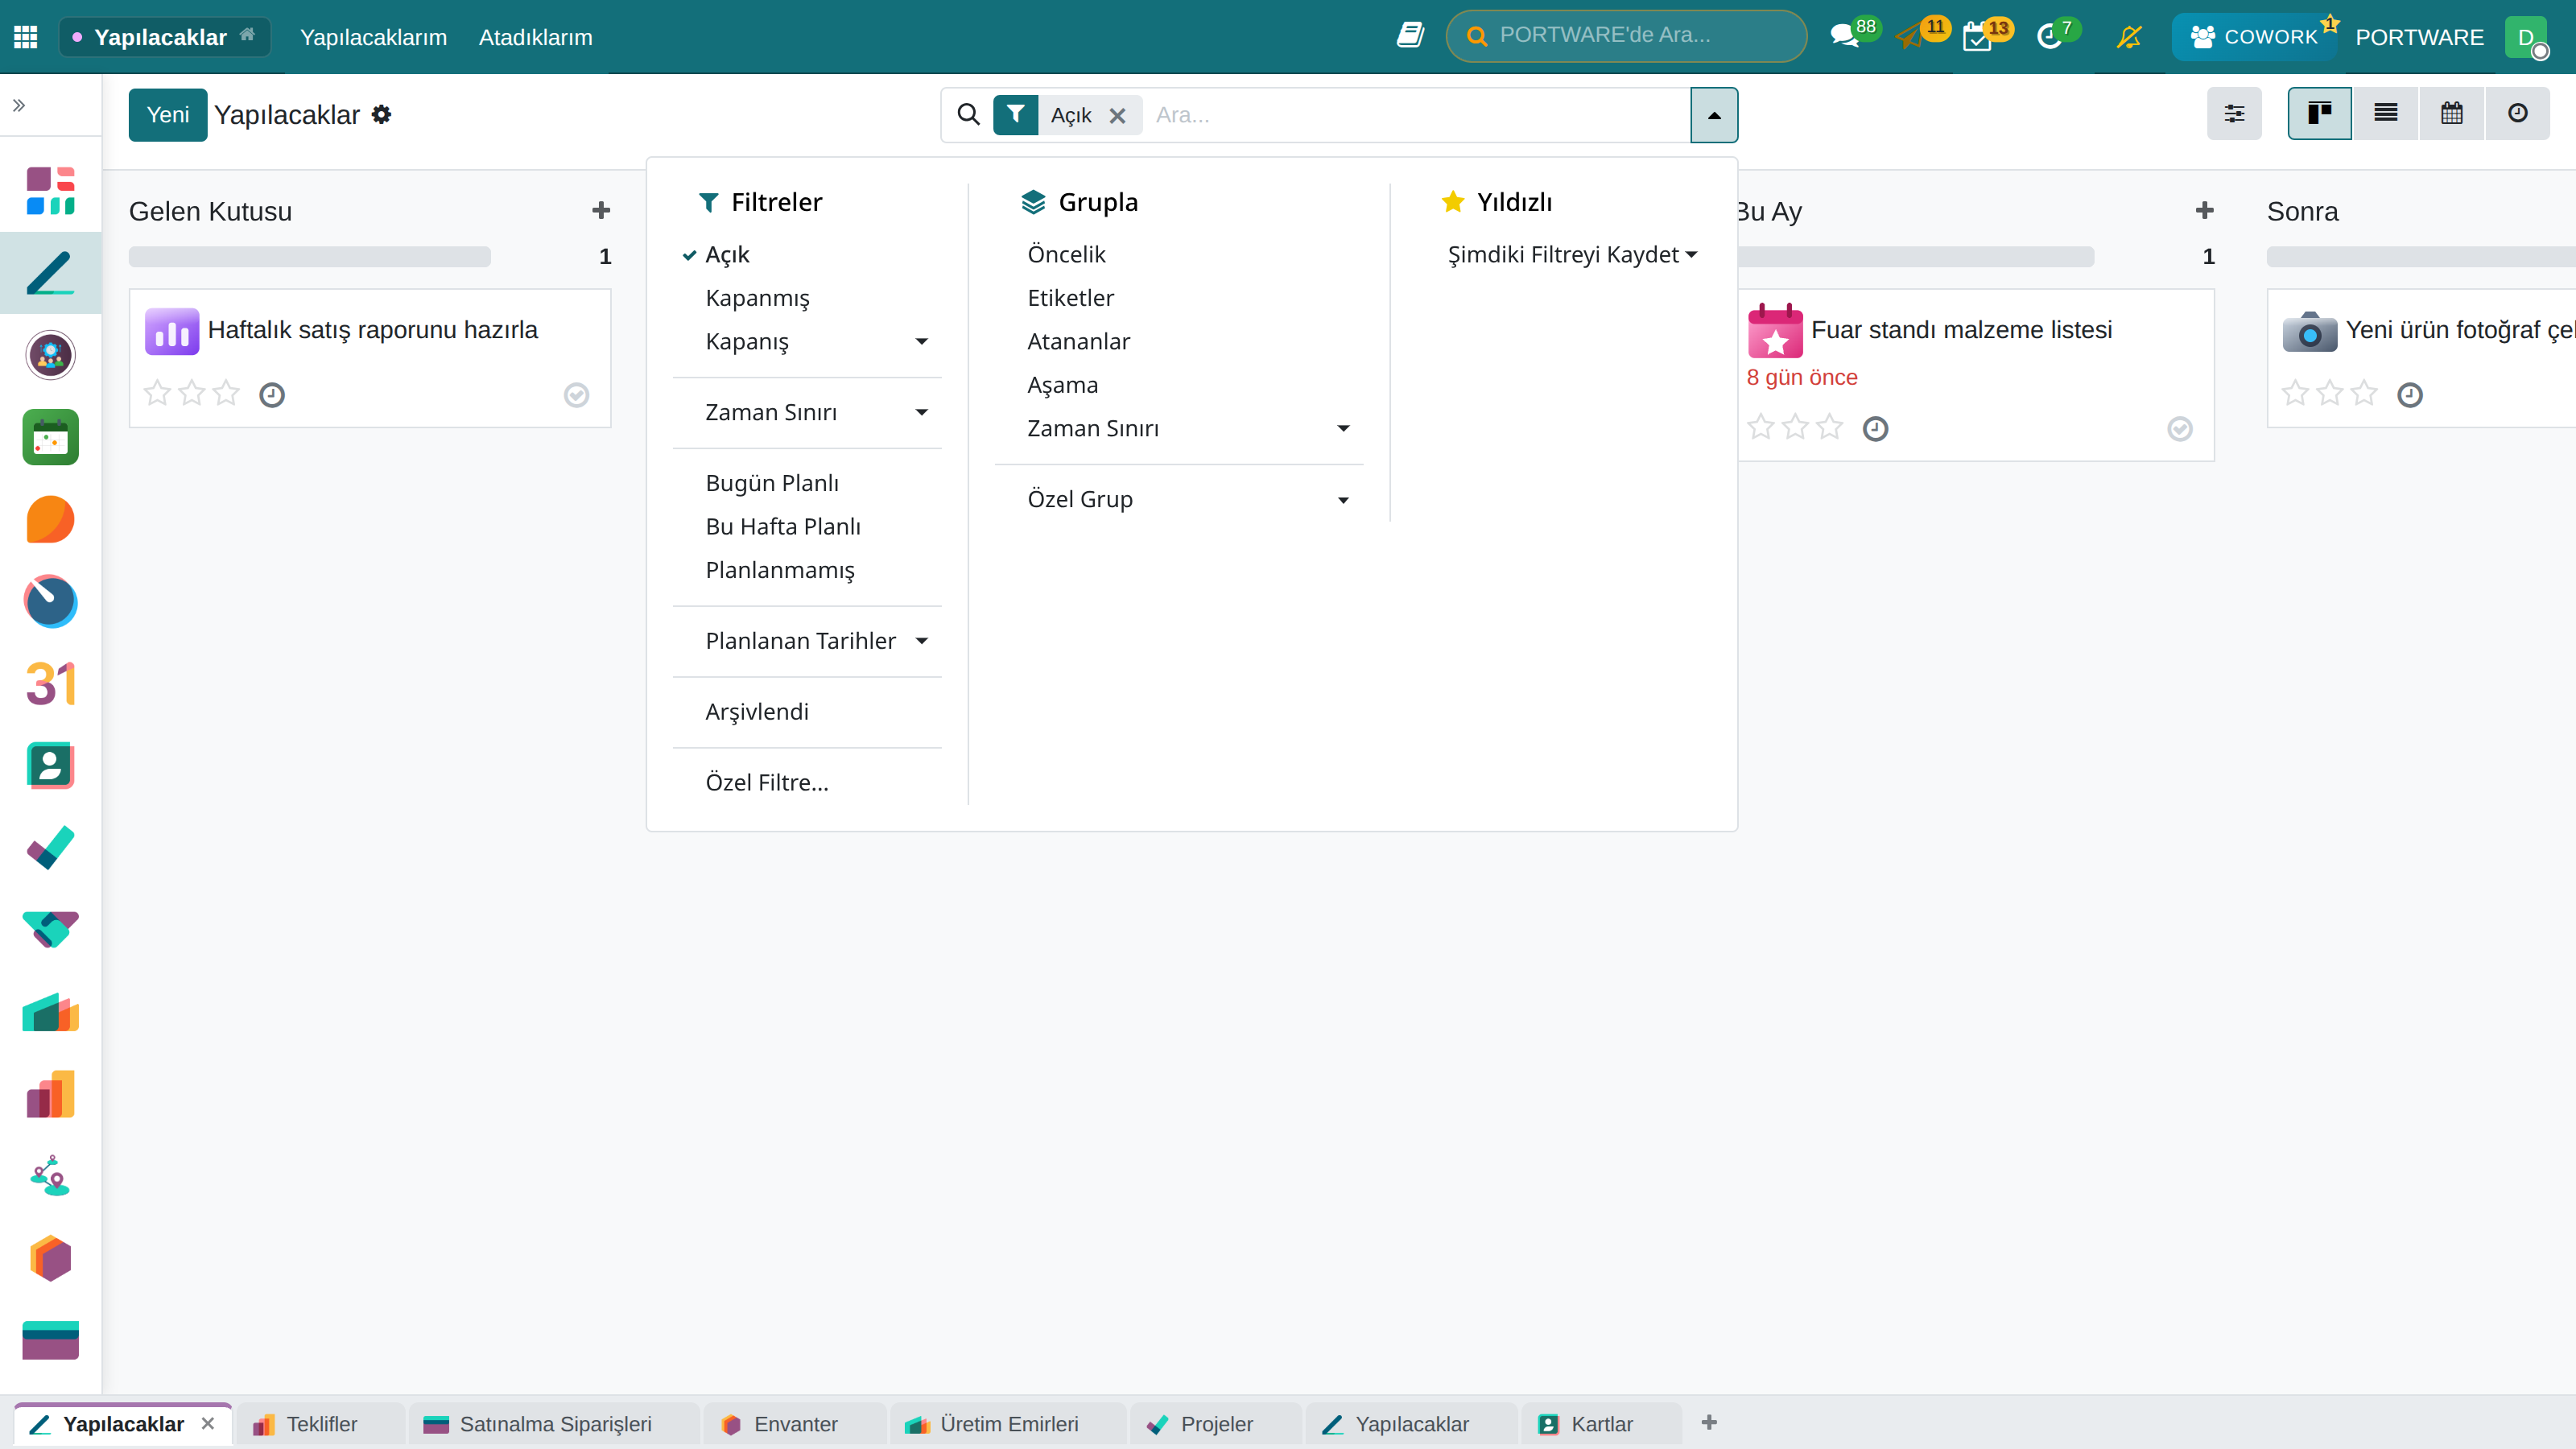Expand Planlanan Tarihler filter options
The width and height of the screenshot is (2576, 1449).
(x=808, y=641)
